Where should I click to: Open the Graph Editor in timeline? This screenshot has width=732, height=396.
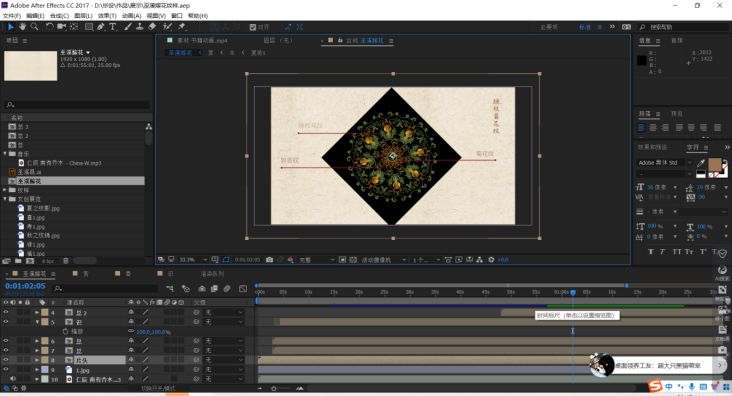[x=243, y=289]
